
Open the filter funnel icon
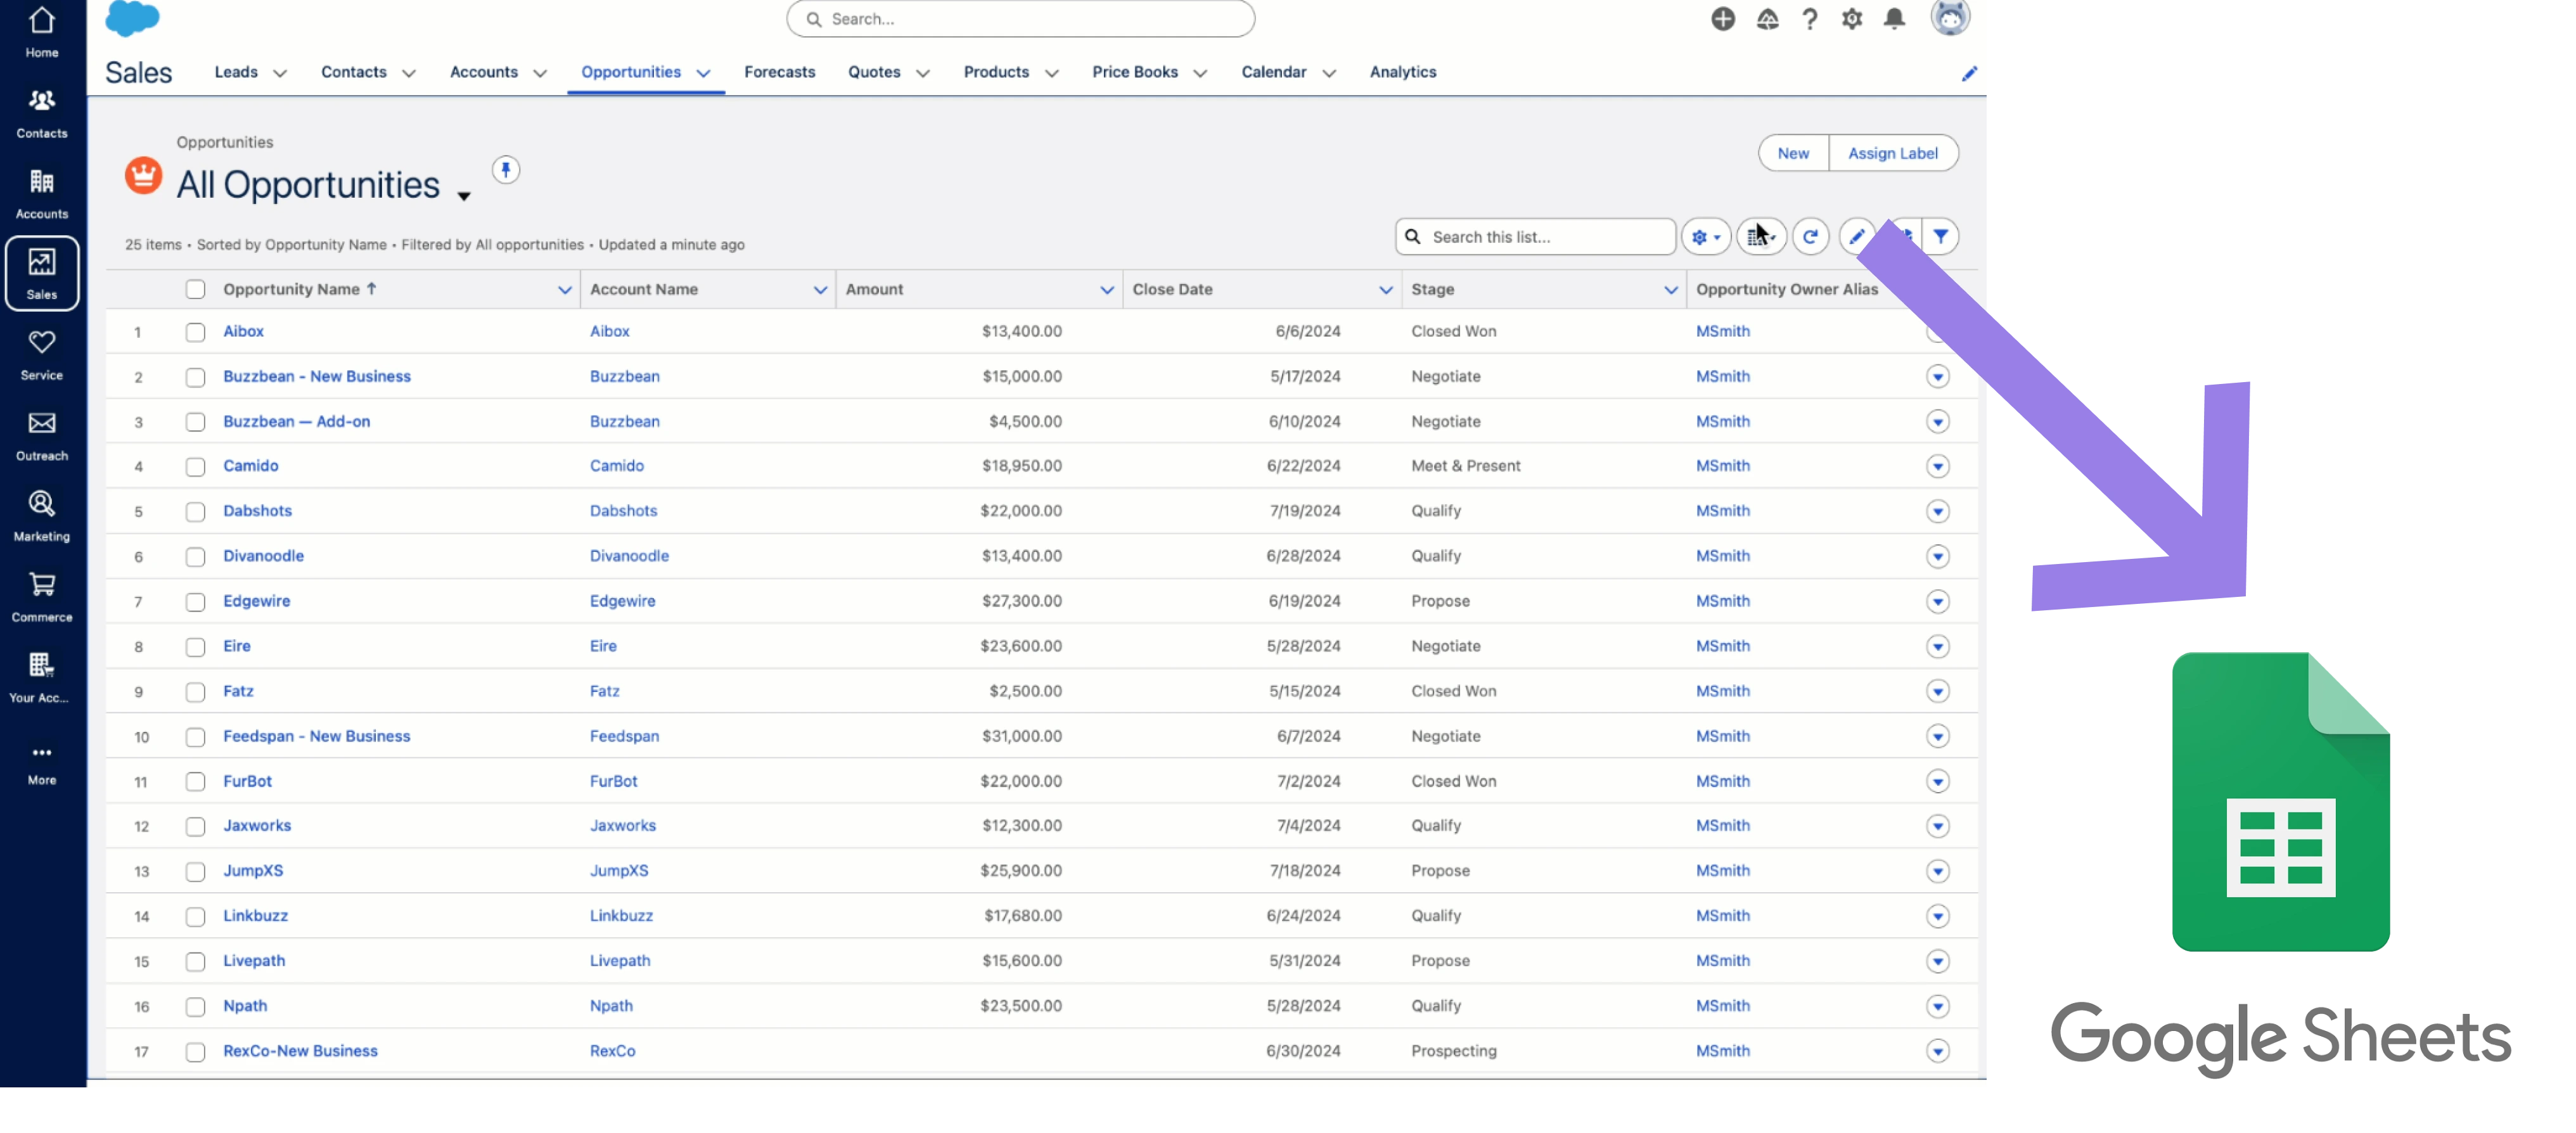pos(1940,237)
